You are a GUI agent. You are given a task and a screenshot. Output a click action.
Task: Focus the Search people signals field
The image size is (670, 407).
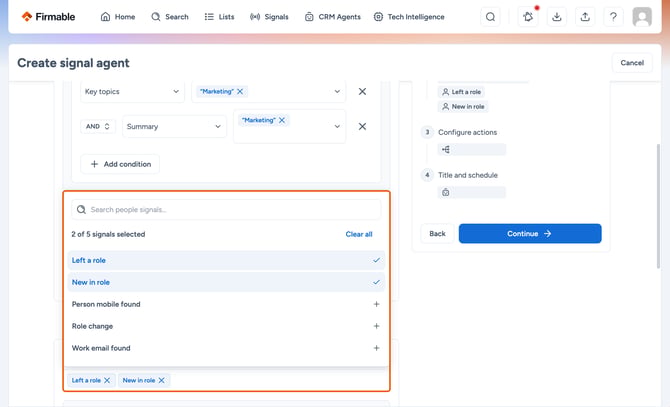click(226, 209)
